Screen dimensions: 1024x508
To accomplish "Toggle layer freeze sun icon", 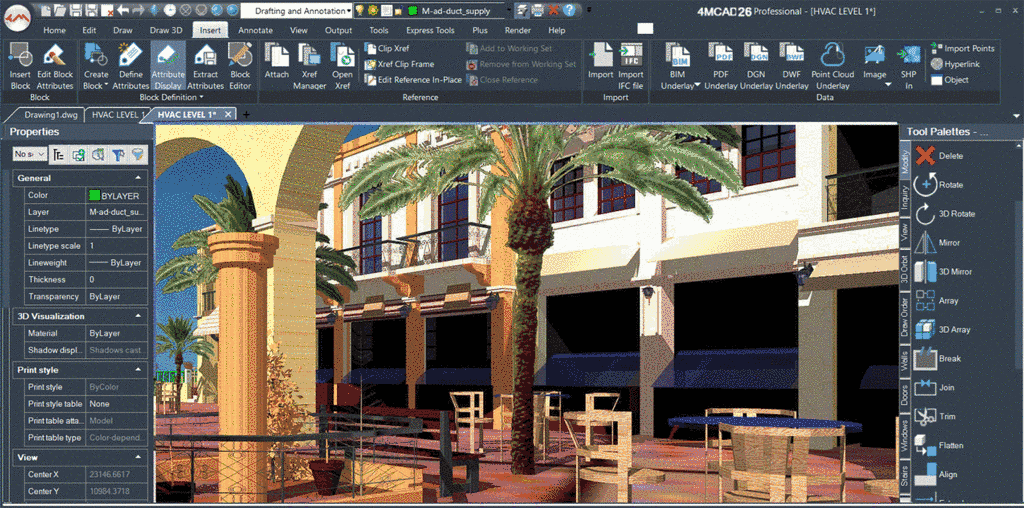I will tap(374, 10).
